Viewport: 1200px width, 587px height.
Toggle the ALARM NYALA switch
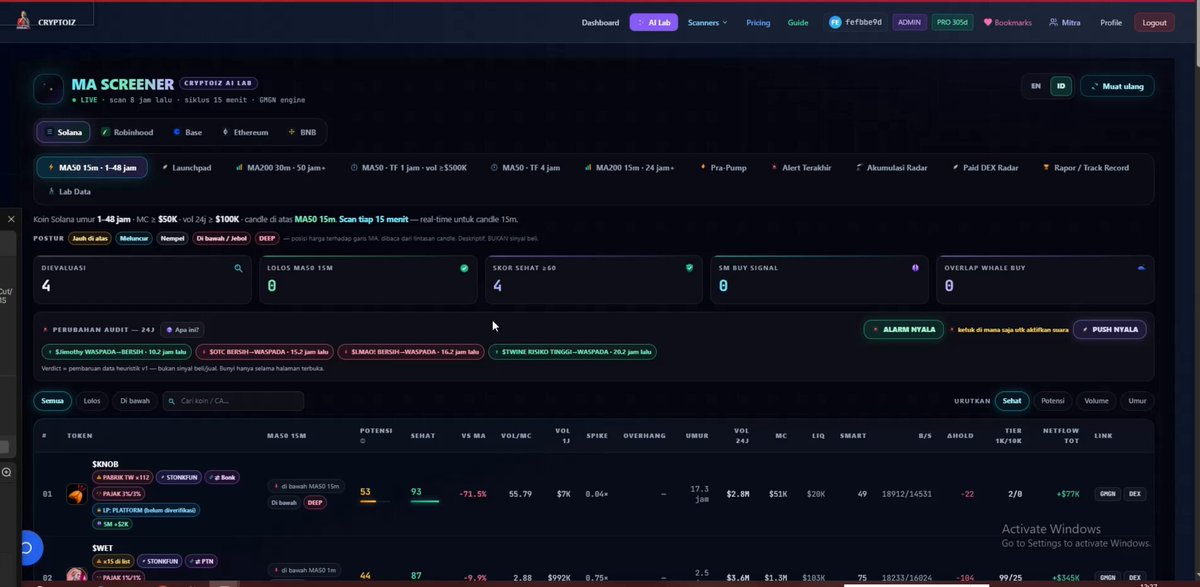point(903,329)
